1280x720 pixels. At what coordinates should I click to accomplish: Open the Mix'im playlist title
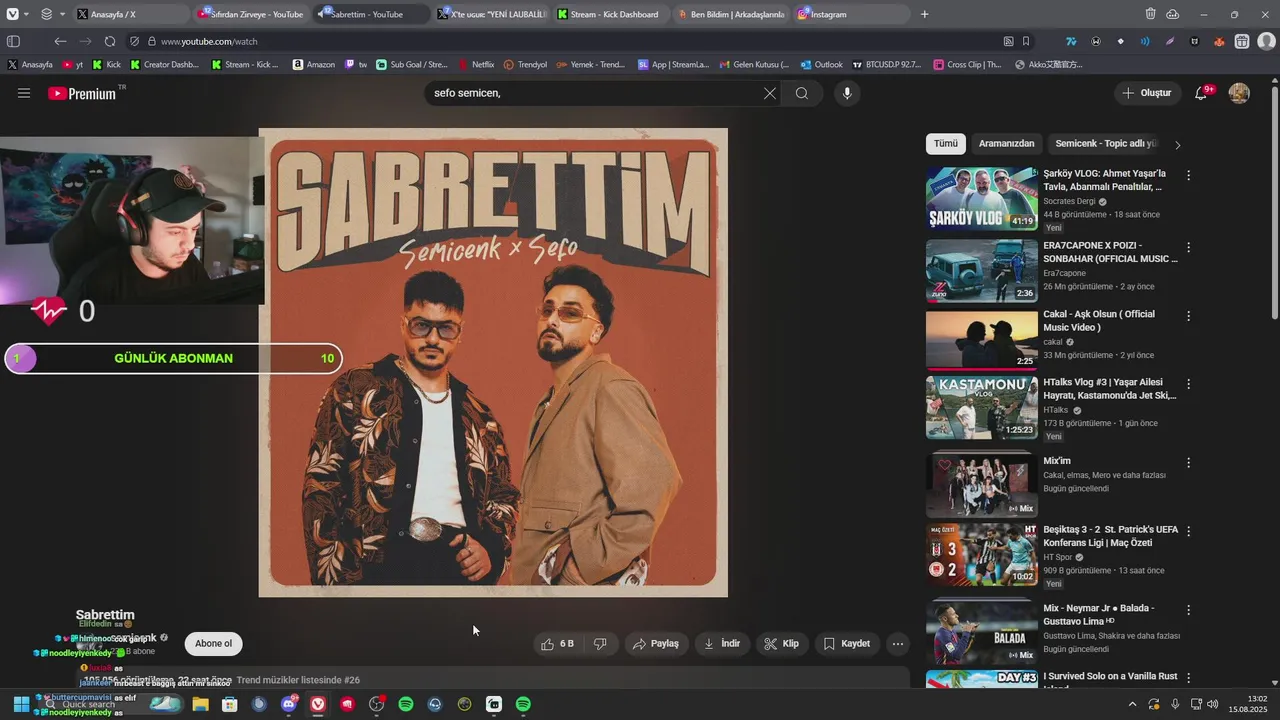(x=1057, y=461)
